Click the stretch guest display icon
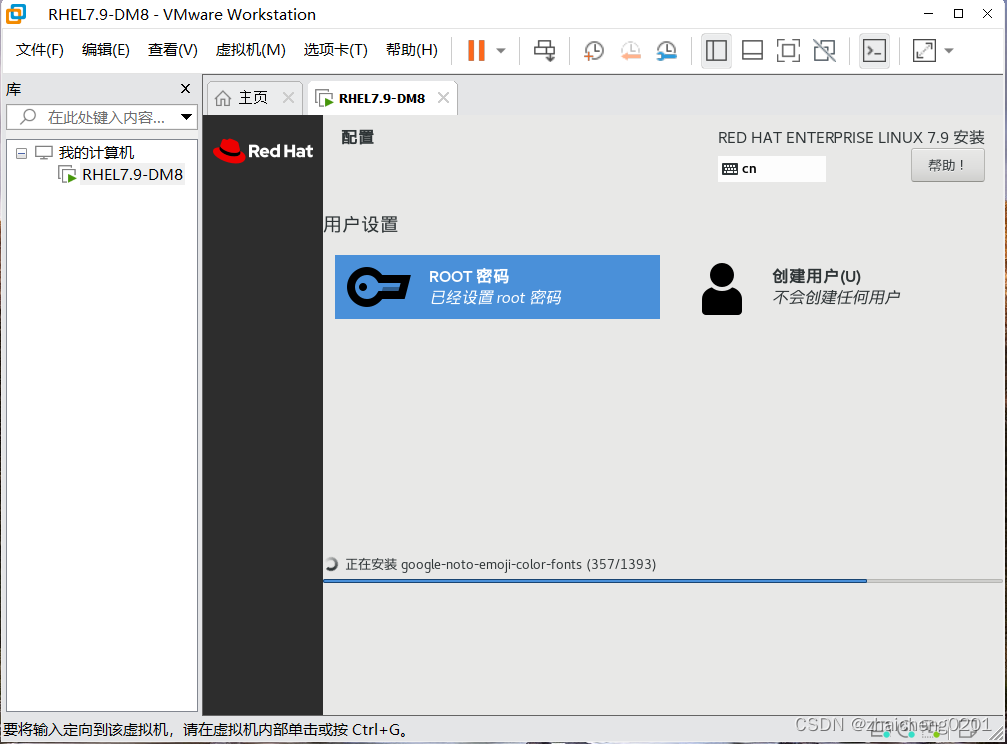This screenshot has width=1007, height=744. tap(924, 50)
